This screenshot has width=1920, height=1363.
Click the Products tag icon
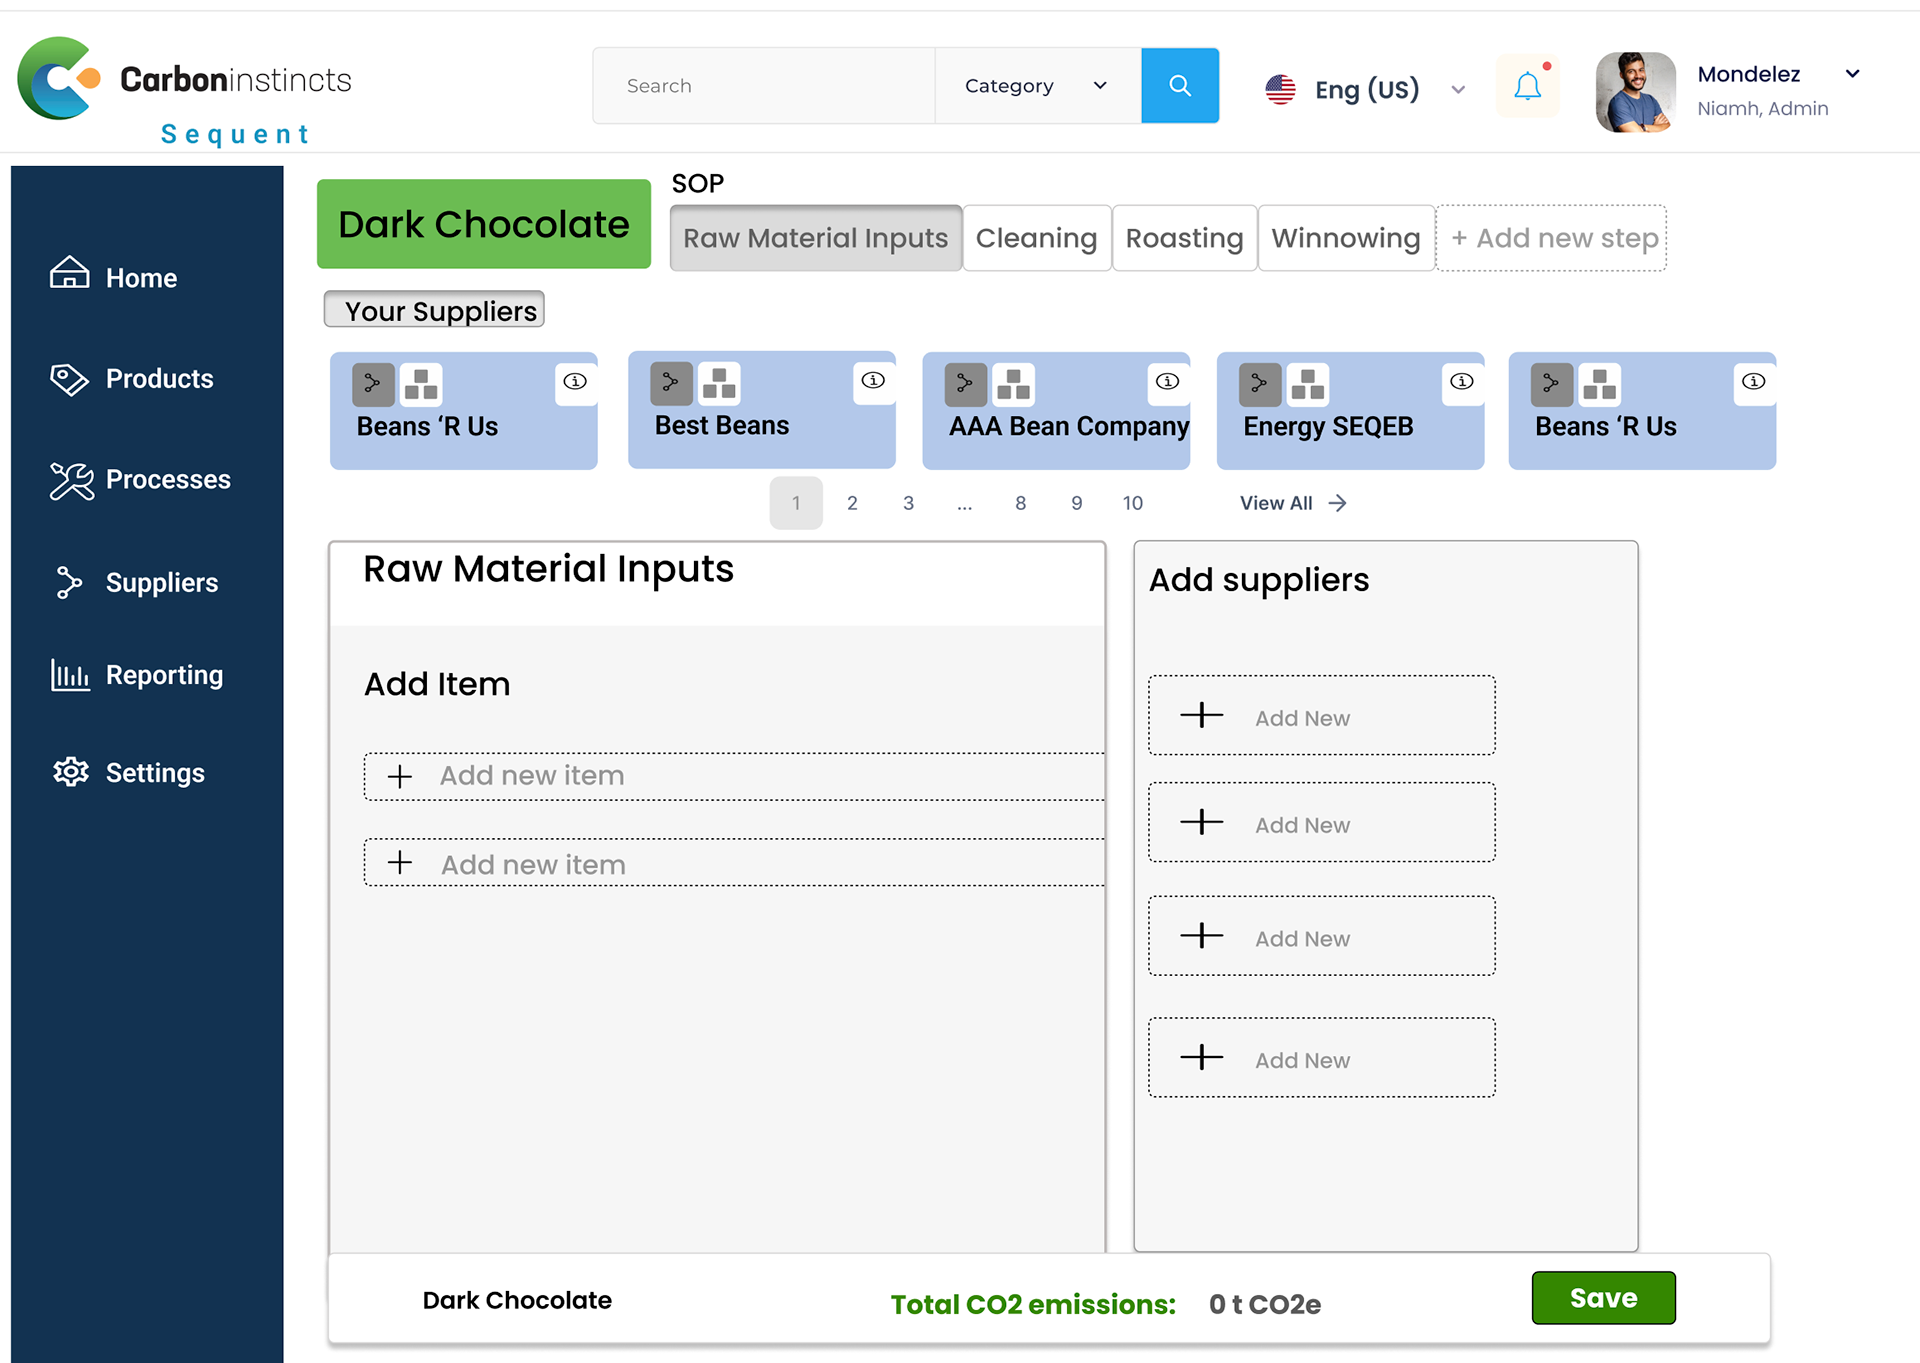pos(69,379)
